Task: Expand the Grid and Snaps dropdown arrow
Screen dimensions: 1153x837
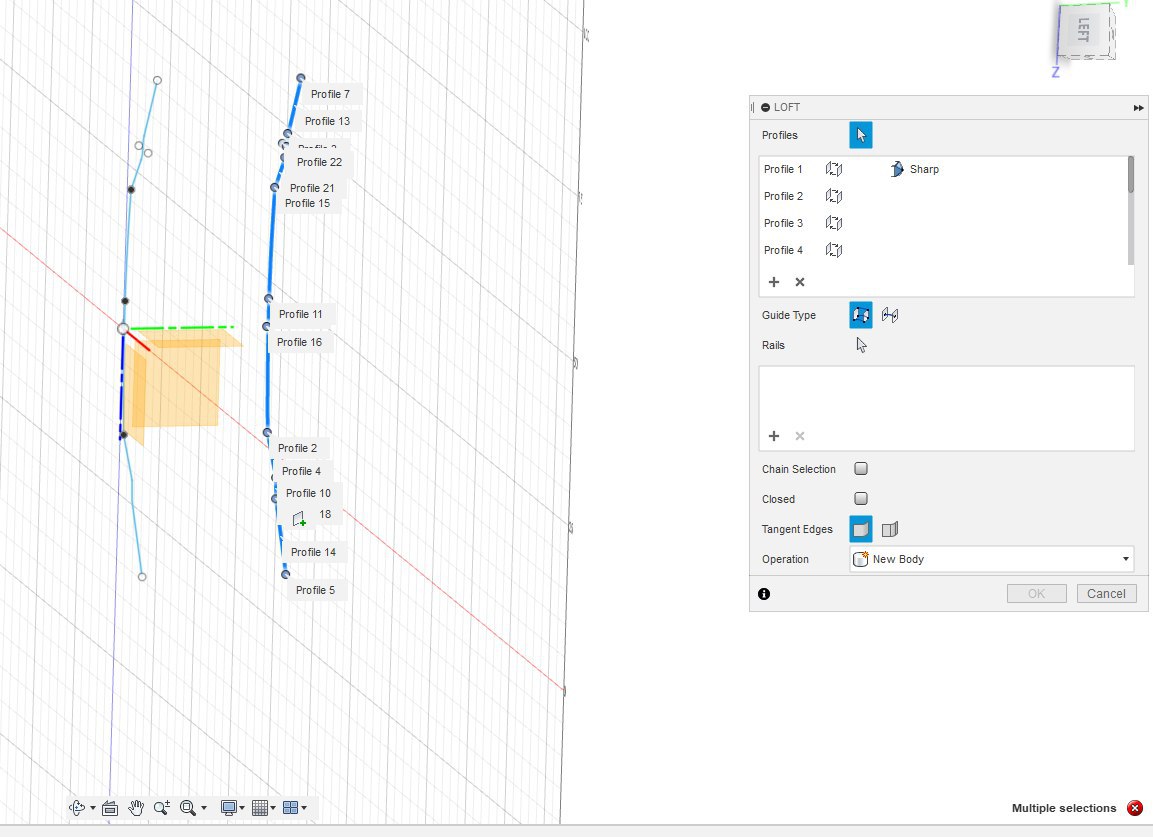Action: 273,808
